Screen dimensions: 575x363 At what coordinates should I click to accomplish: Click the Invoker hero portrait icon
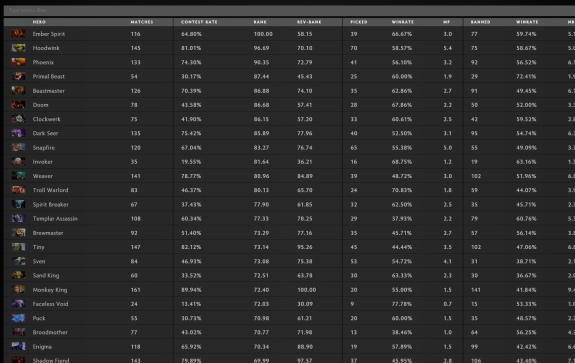18,162
